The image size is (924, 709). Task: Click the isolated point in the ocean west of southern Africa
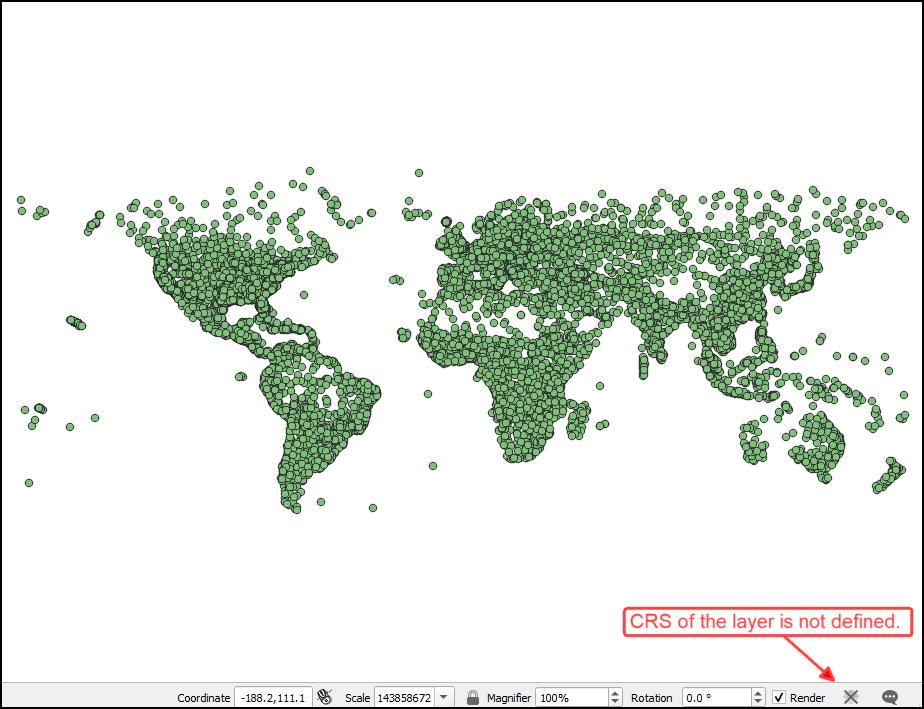tap(434, 465)
